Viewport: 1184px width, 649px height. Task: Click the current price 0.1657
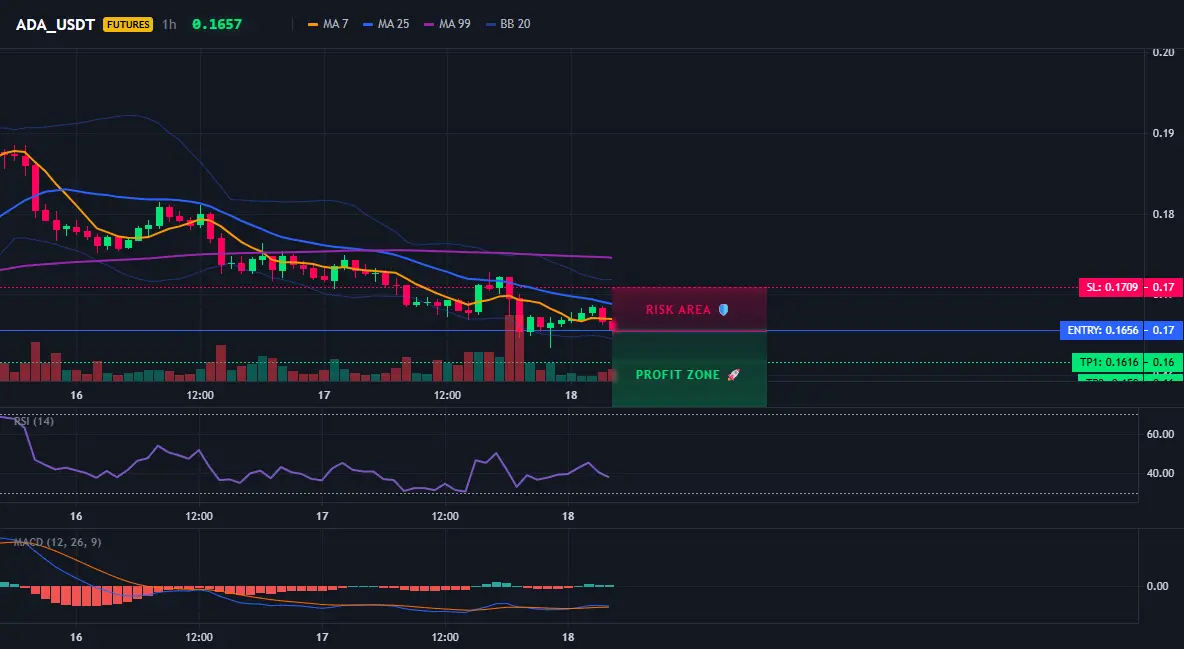pos(217,24)
